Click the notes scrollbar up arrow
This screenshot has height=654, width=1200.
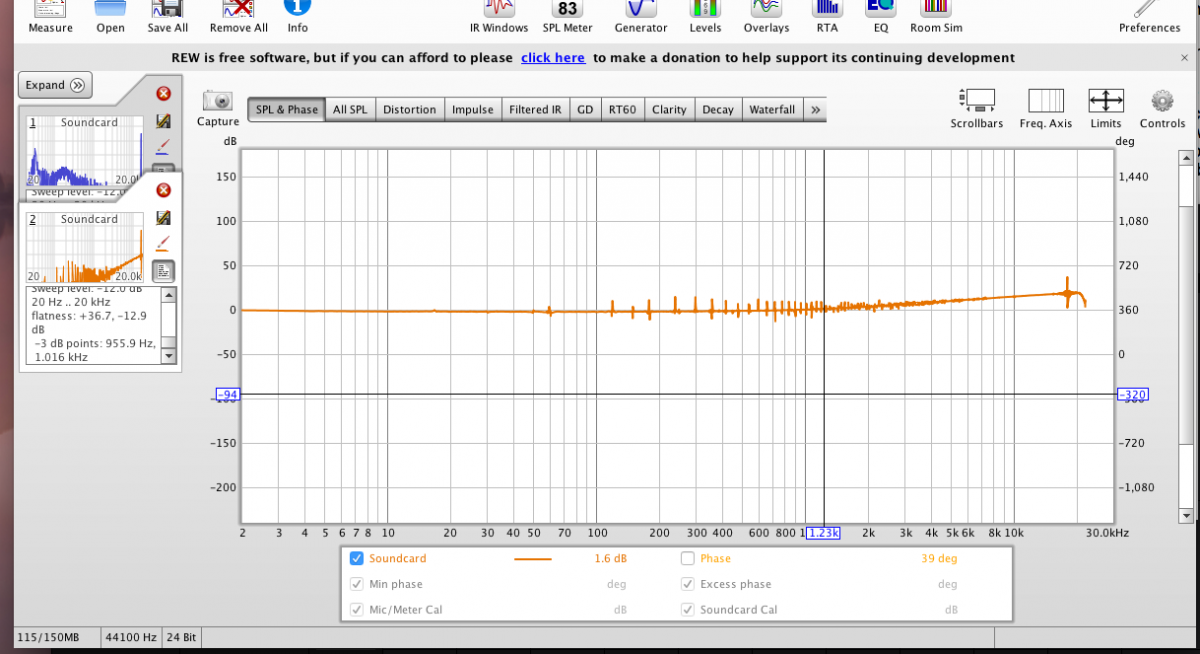[168, 294]
